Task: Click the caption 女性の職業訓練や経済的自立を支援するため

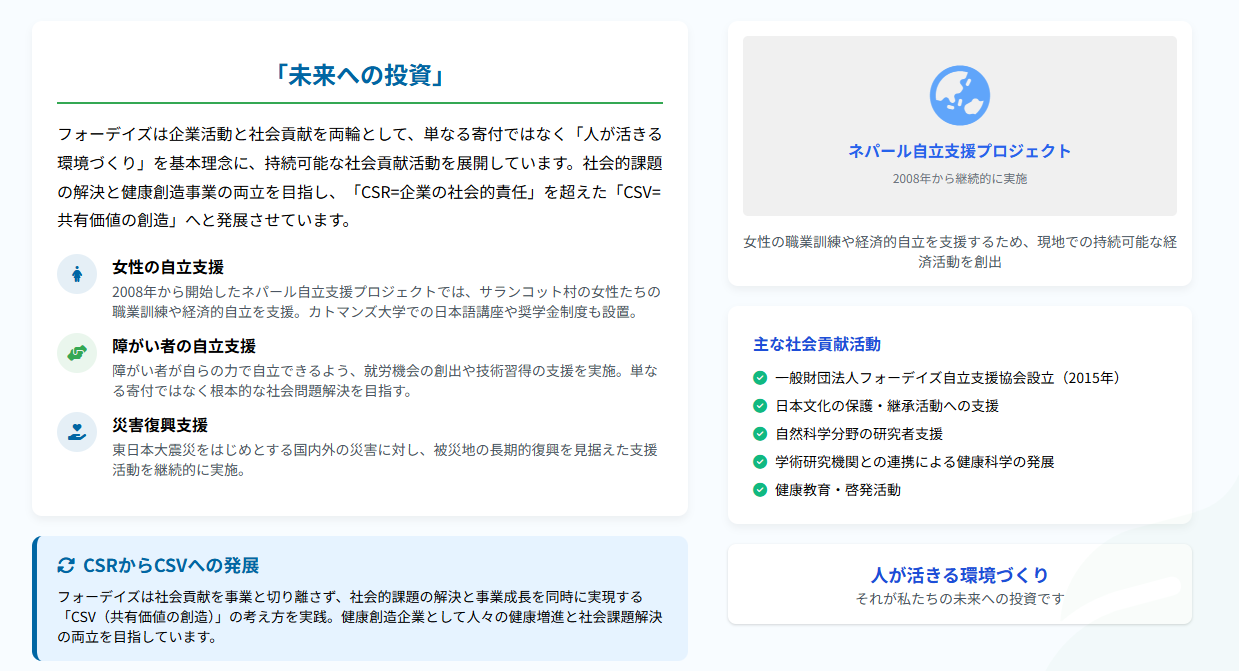Action: (960, 252)
